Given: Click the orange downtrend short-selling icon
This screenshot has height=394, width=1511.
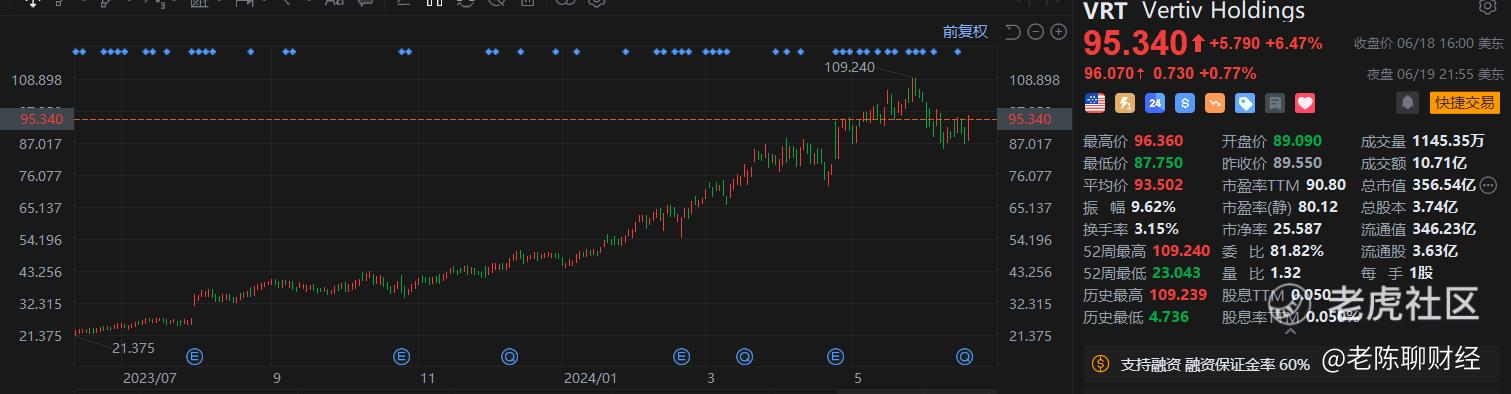Looking at the screenshot, I should 1215,102.
